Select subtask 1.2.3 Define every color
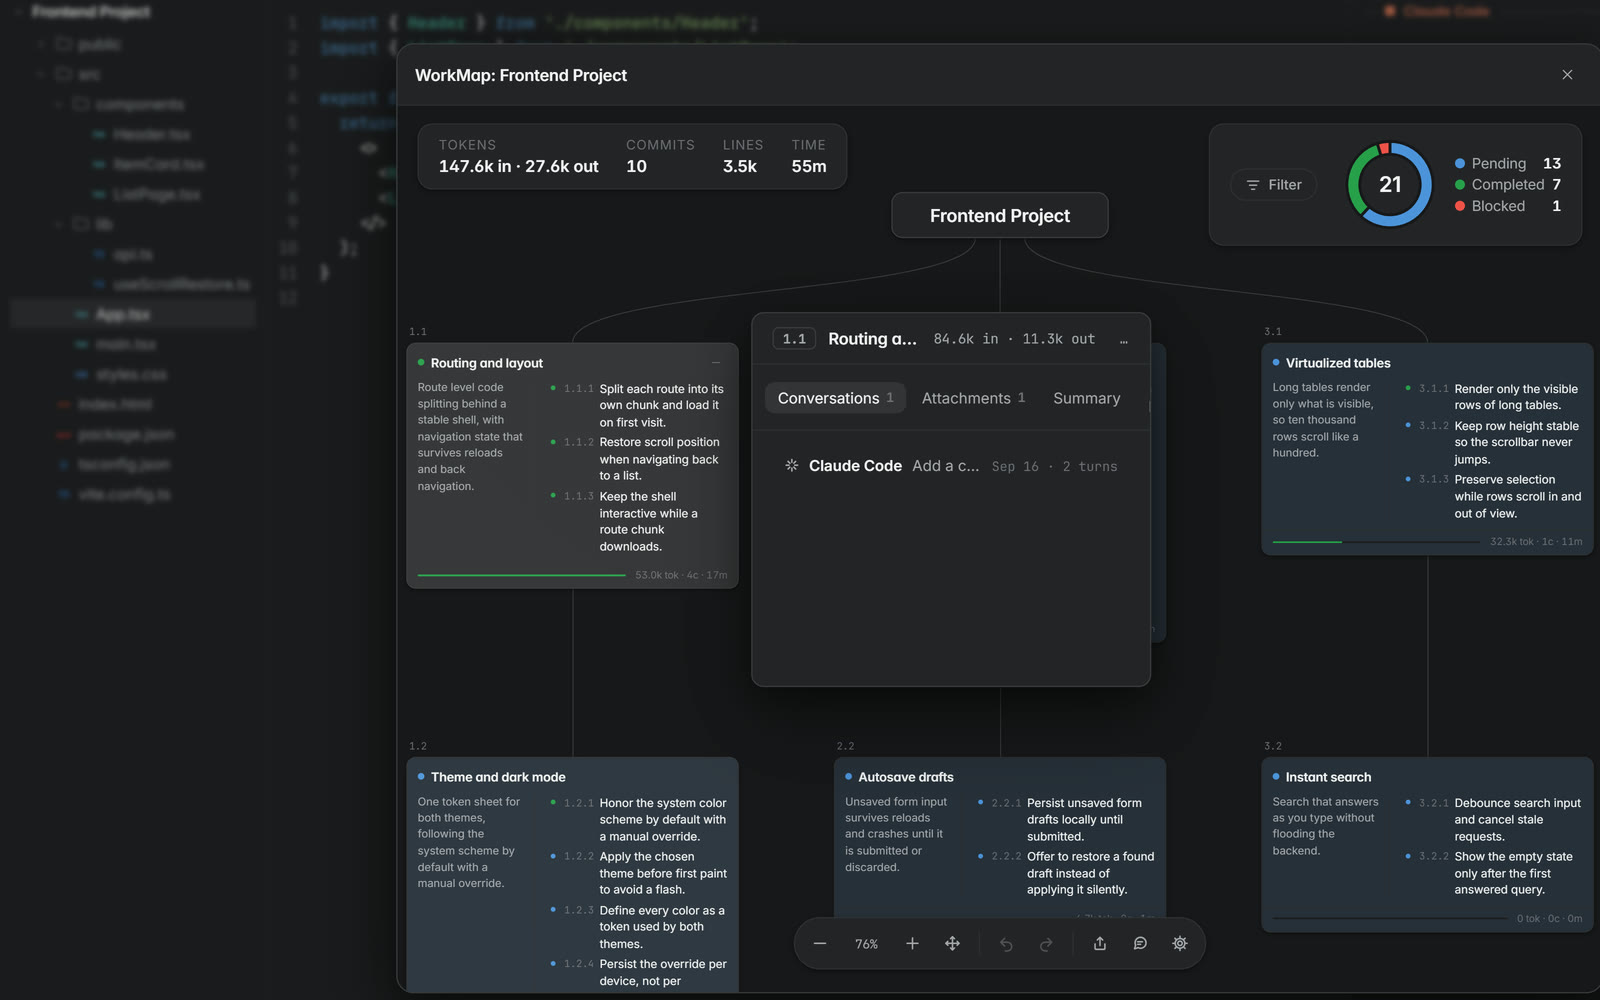This screenshot has width=1600, height=1000. 639,927
